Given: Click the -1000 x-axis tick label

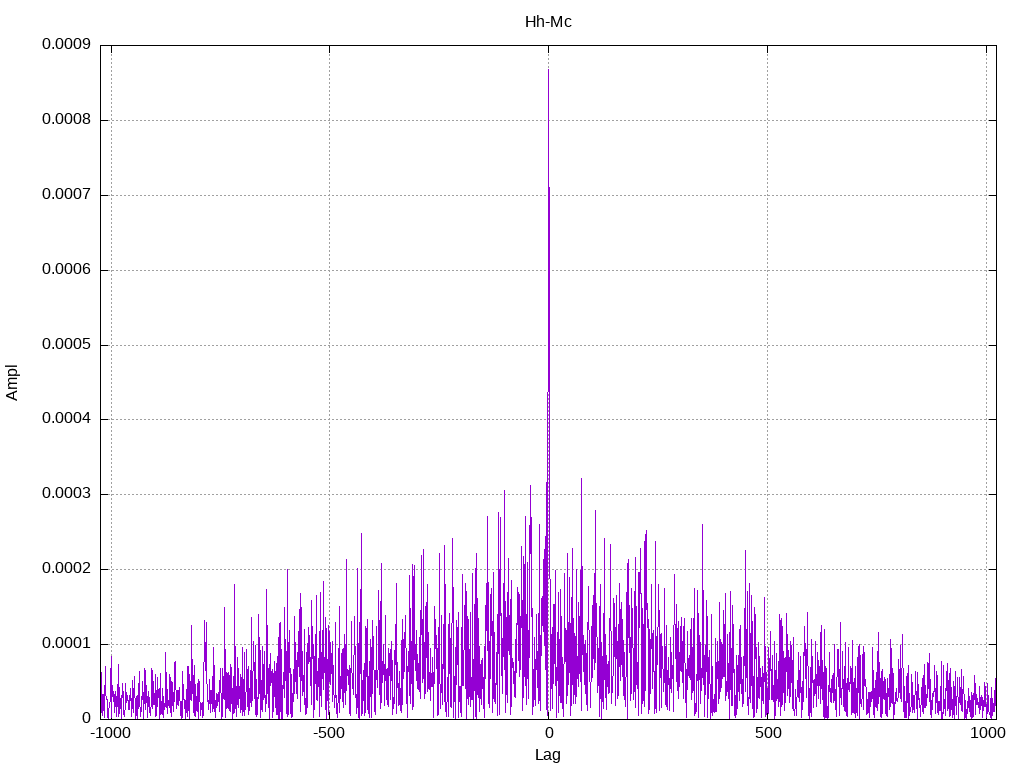Looking at the screenshot, I should click(x=110, y=733).
